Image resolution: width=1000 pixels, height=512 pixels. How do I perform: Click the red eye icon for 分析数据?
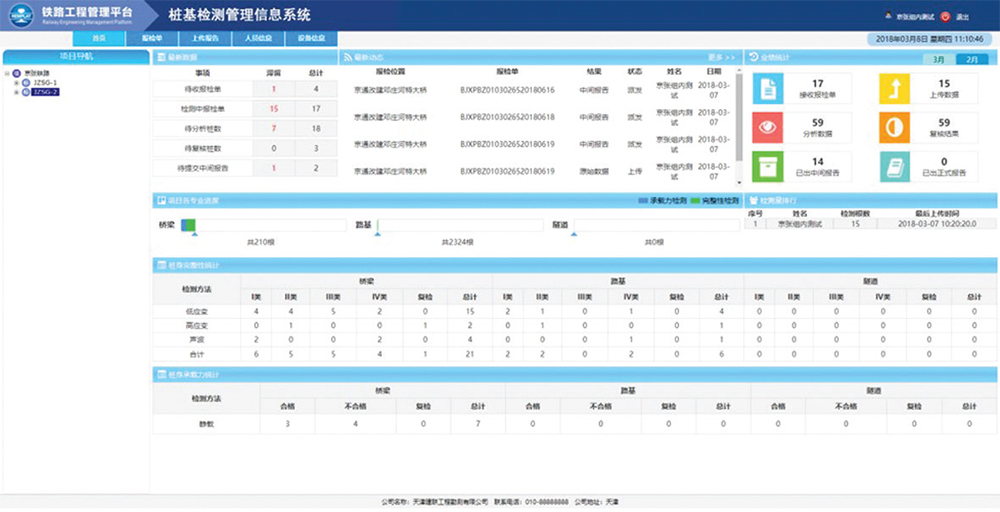tap(768, 128)
